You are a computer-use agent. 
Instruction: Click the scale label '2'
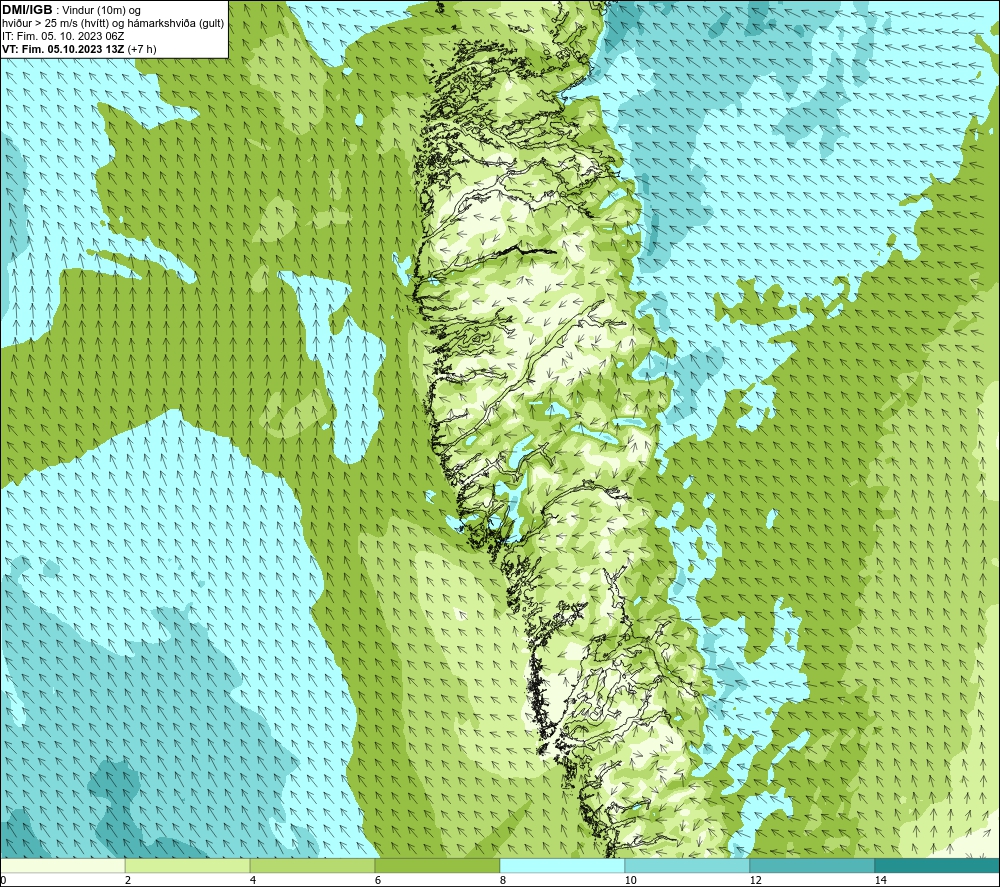128,881
